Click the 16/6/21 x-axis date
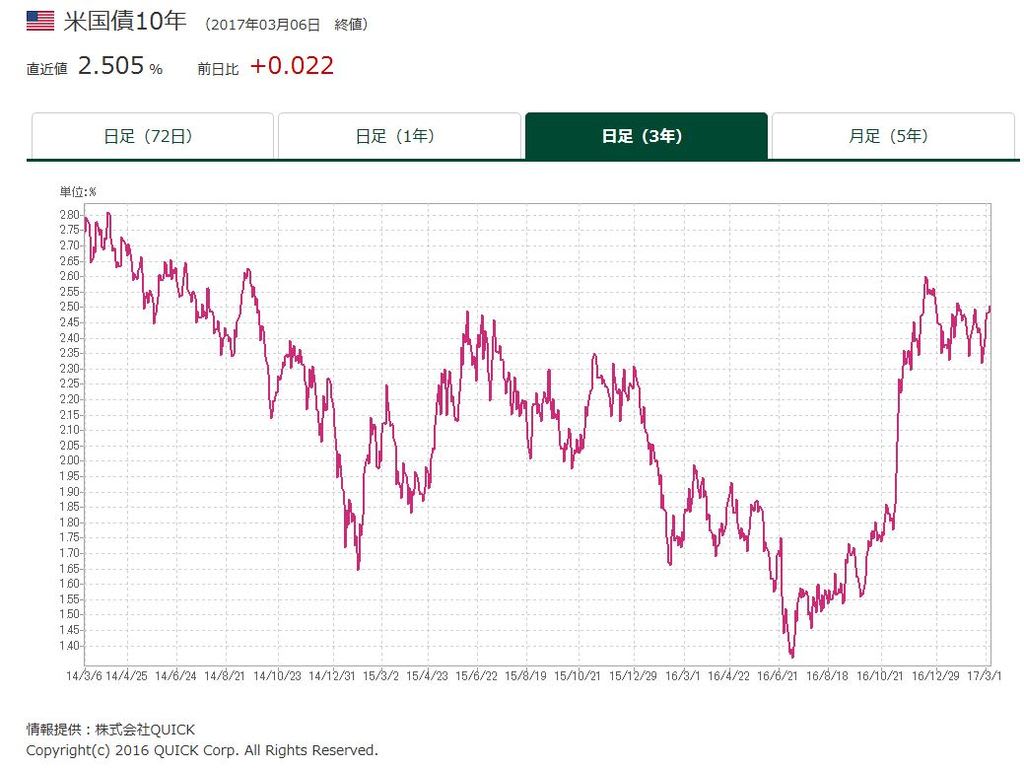 [x=777, y=675]
